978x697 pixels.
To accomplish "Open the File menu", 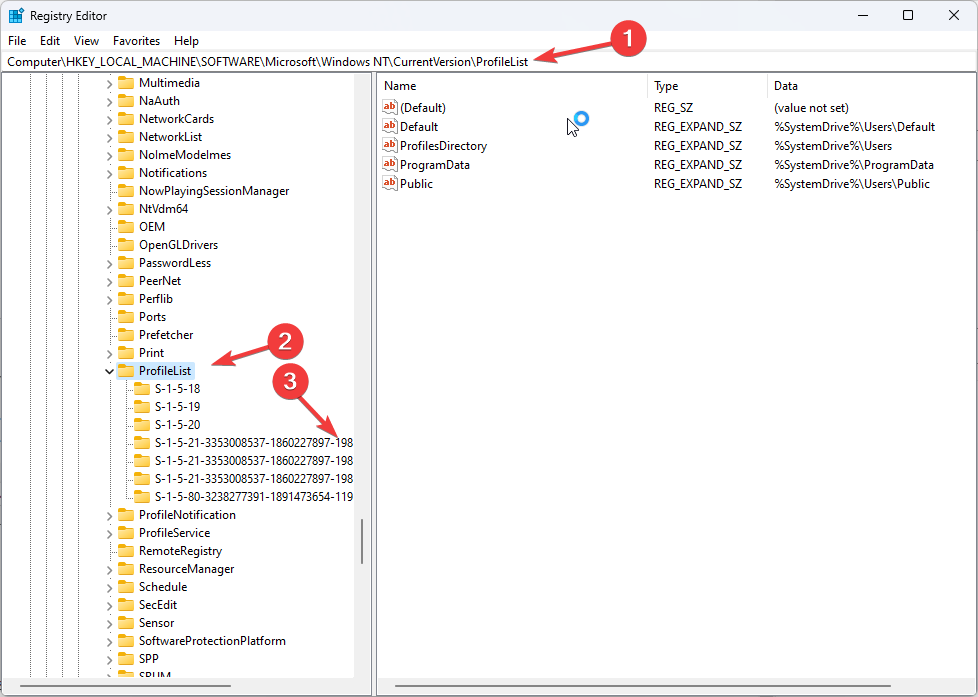I will click(17, 41).
